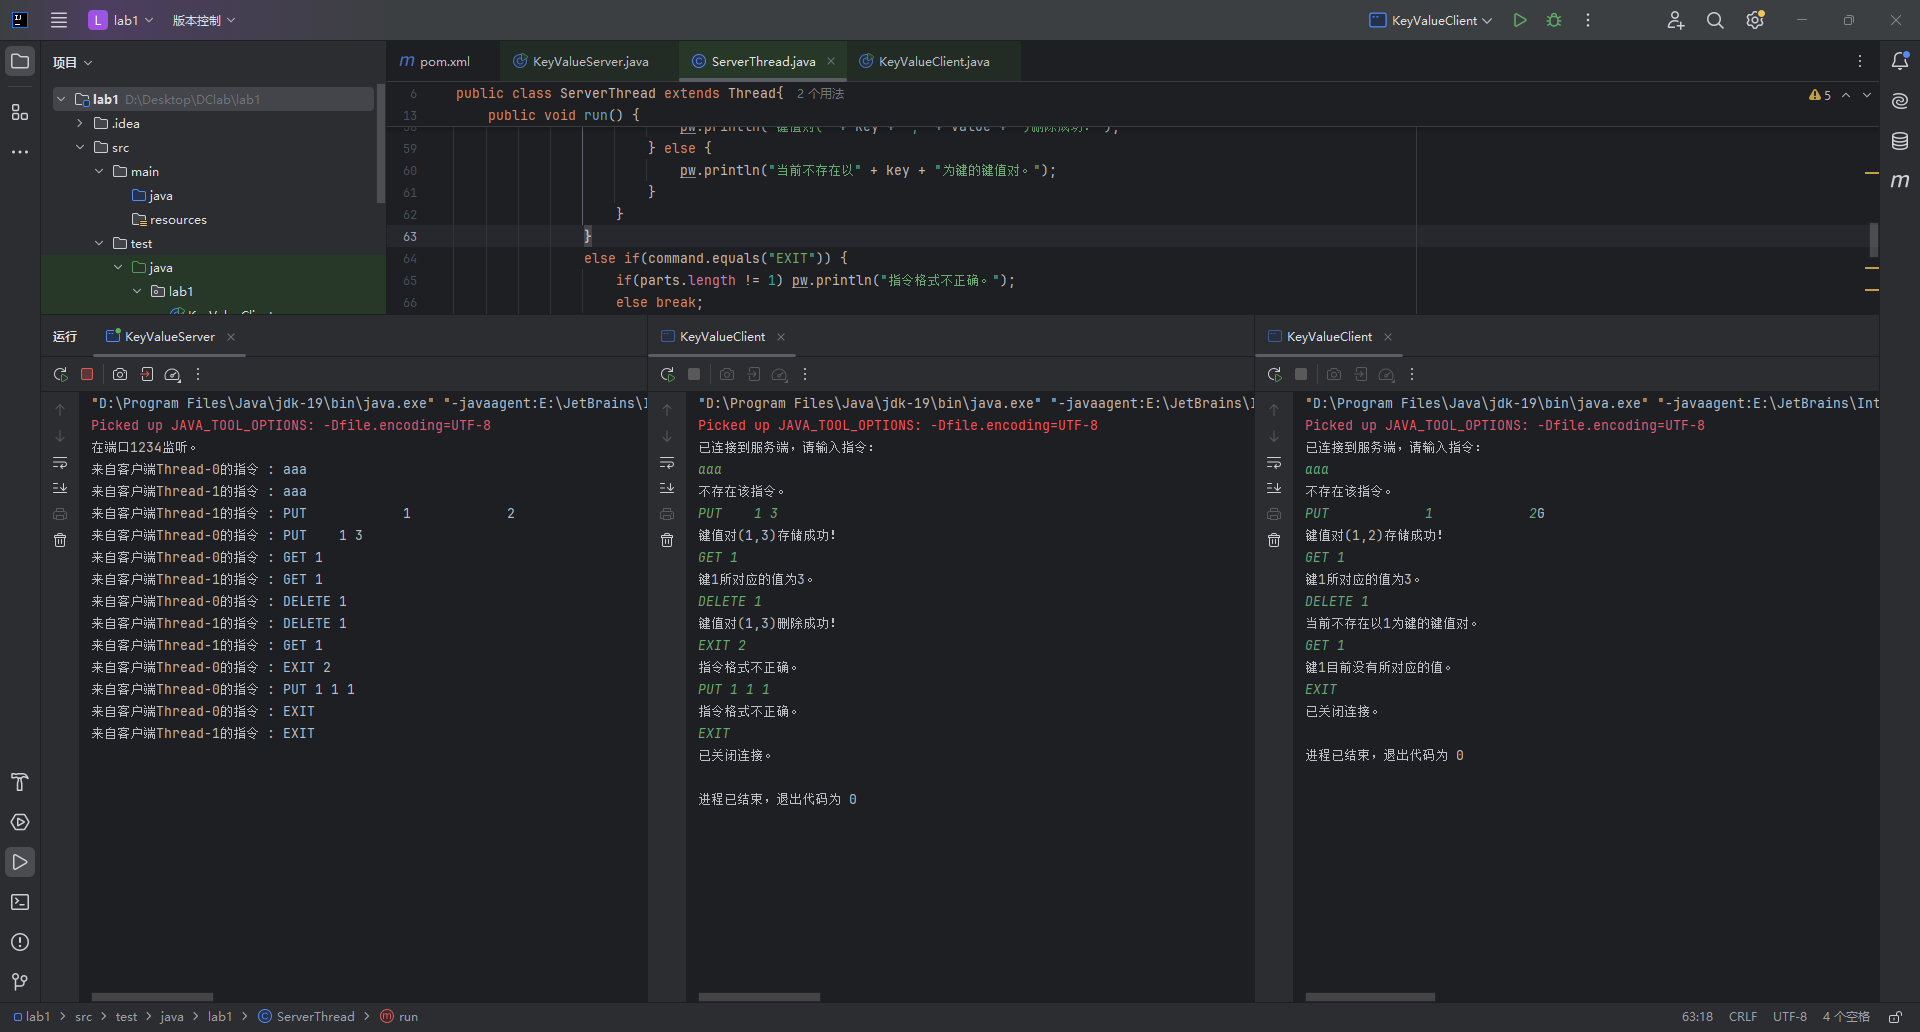Rerun the middle KeyValueClient process

[668, 374]
